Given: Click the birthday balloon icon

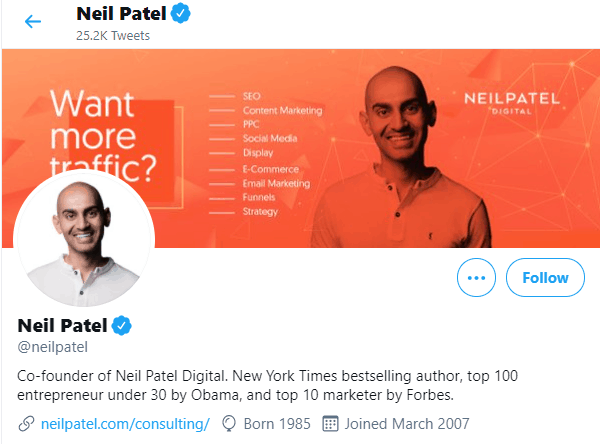Looking at the screenshot, I should 228,423.
